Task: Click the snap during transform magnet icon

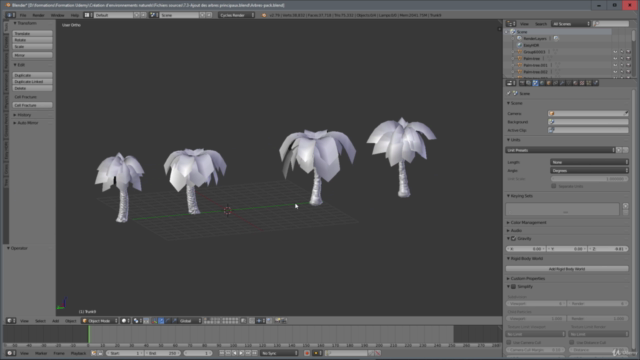Action: pos(252,321)
